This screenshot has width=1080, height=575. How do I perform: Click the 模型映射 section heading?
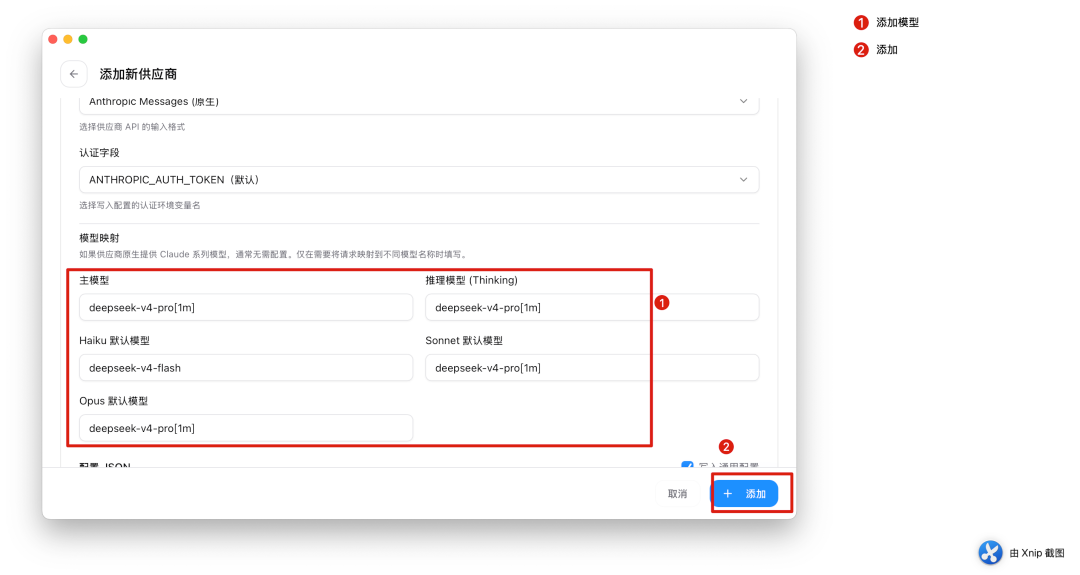(99, 238)
